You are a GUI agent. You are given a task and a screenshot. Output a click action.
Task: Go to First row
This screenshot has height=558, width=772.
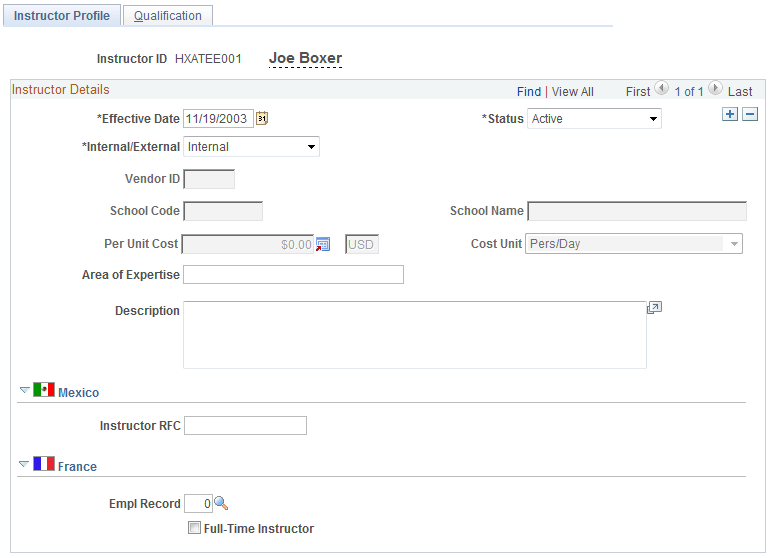click(638, 92)
